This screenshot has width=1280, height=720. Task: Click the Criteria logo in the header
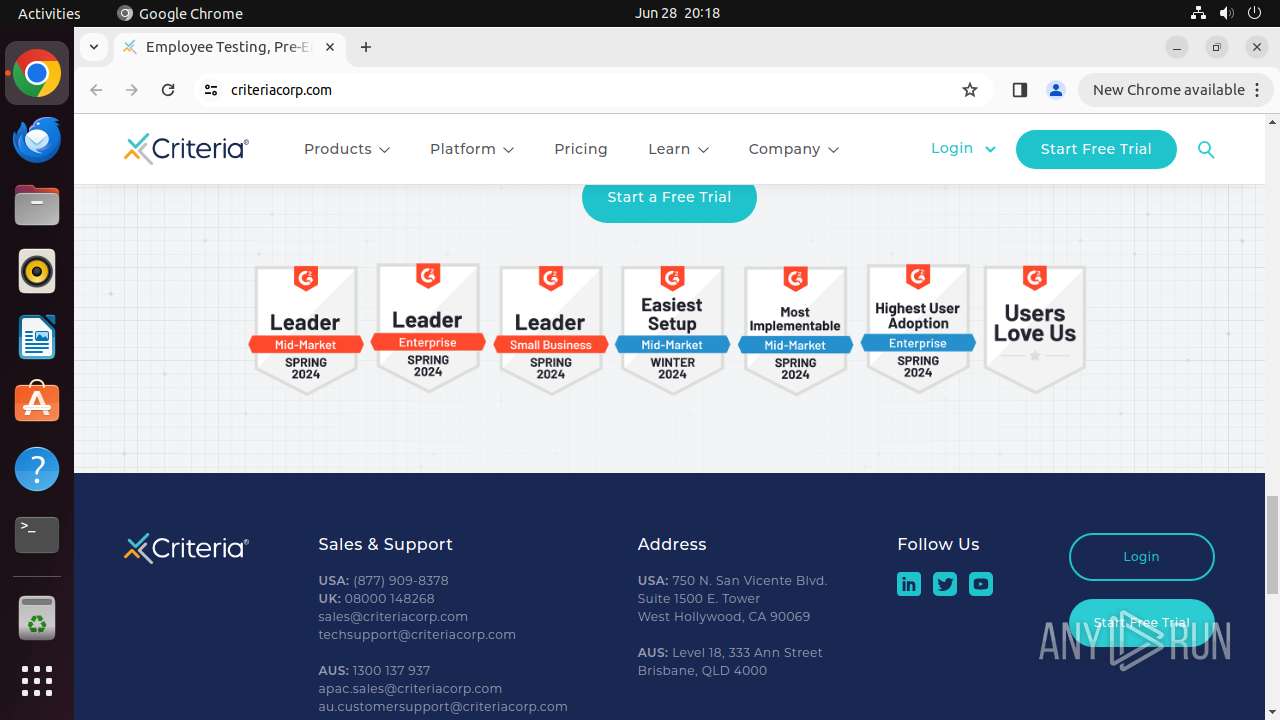click(186, 149)
